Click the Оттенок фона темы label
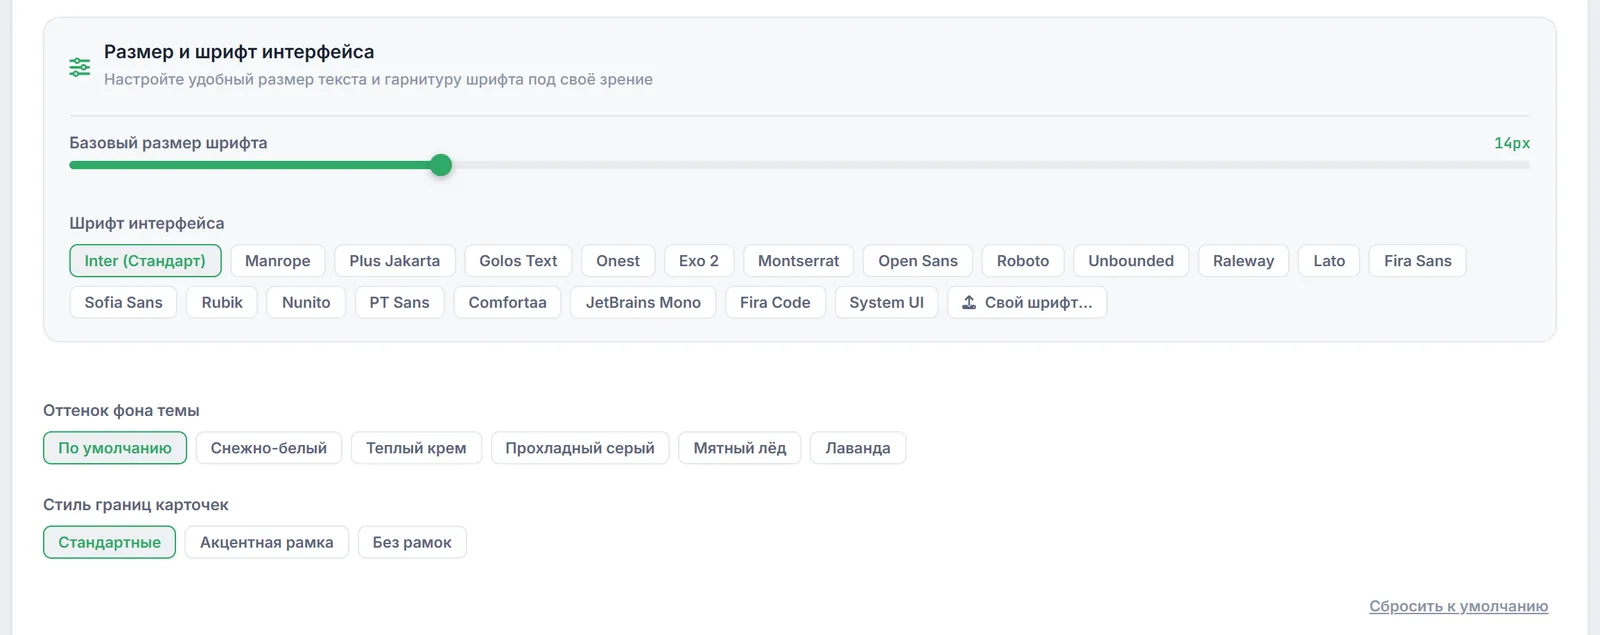This screenshot has height=635, width=1600. click(121, 410)
